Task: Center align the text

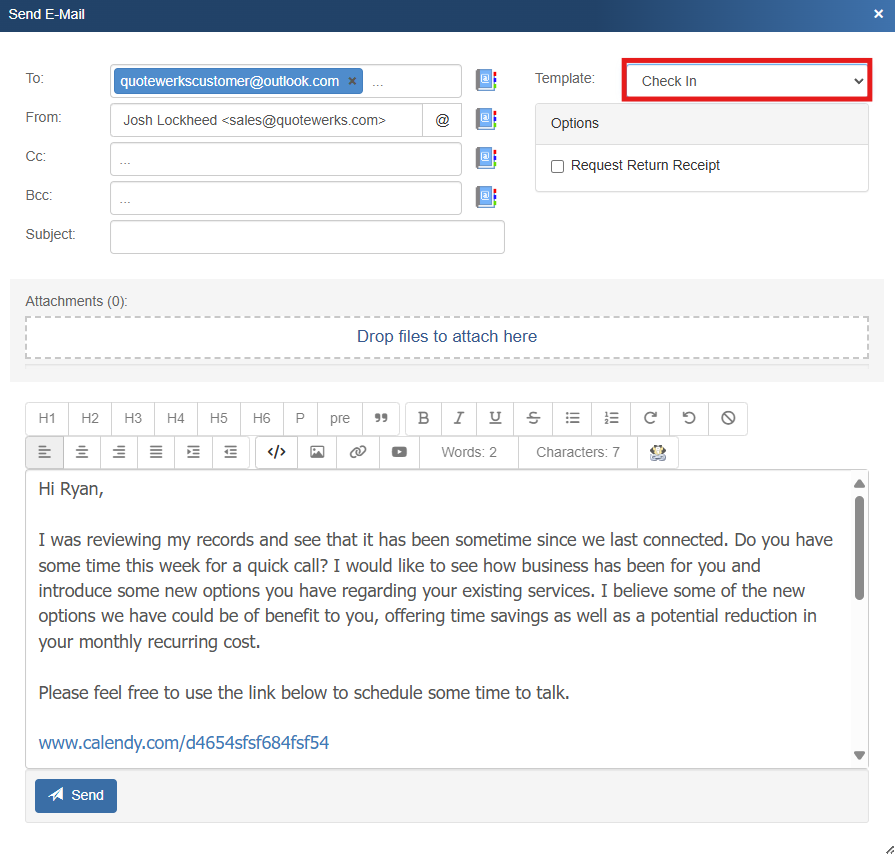Action: coord(82,452)
